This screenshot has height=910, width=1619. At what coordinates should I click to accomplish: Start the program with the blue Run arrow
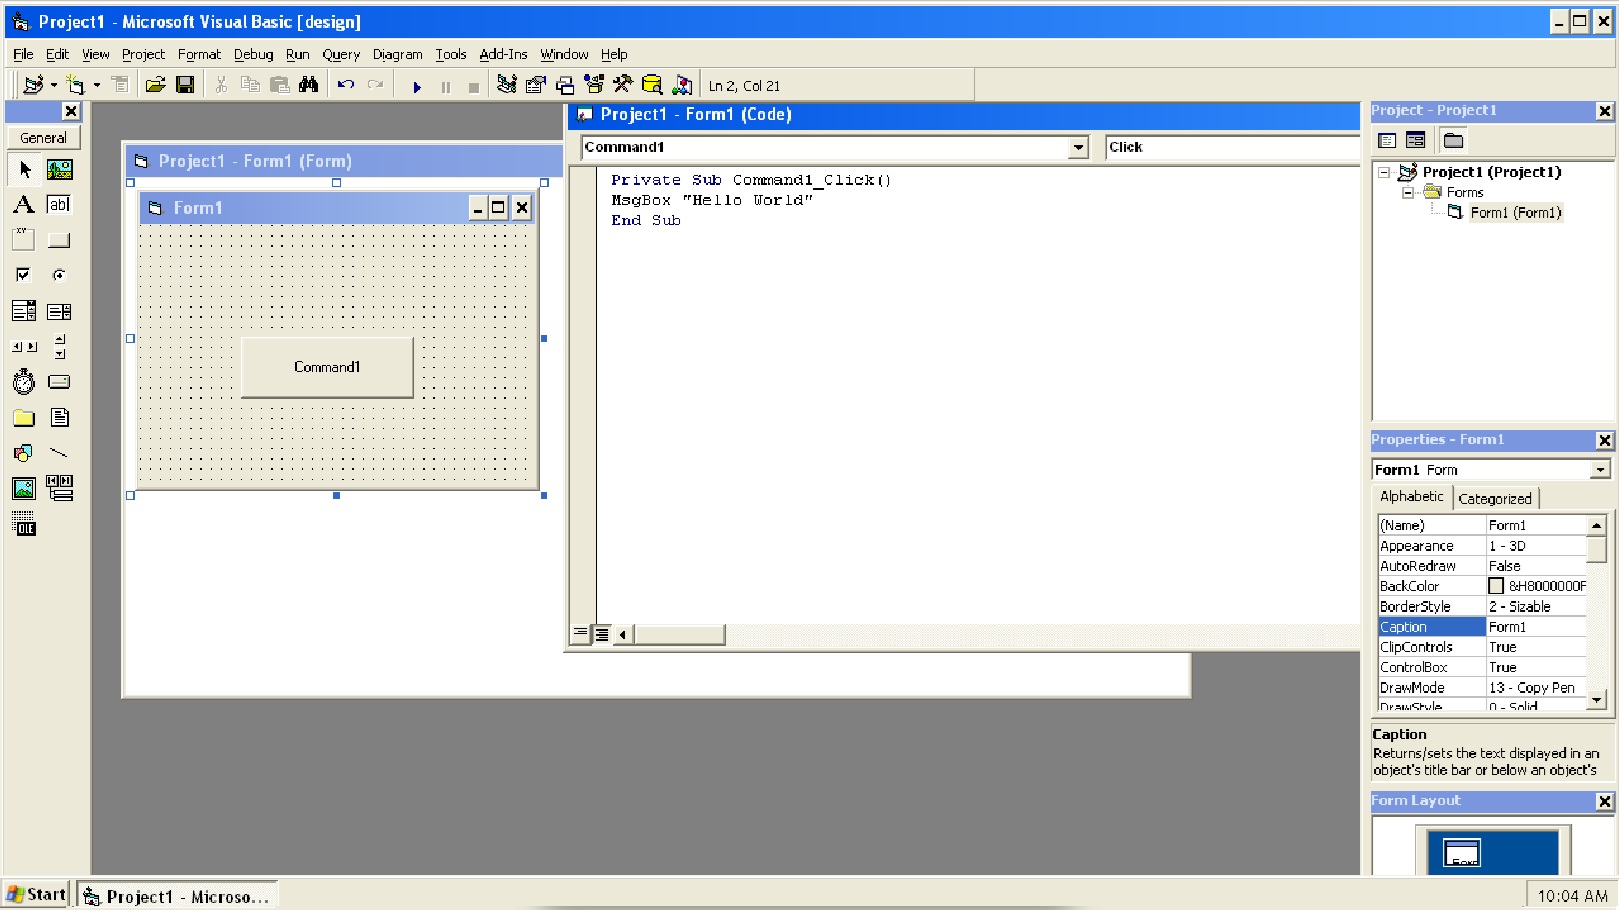417,87
